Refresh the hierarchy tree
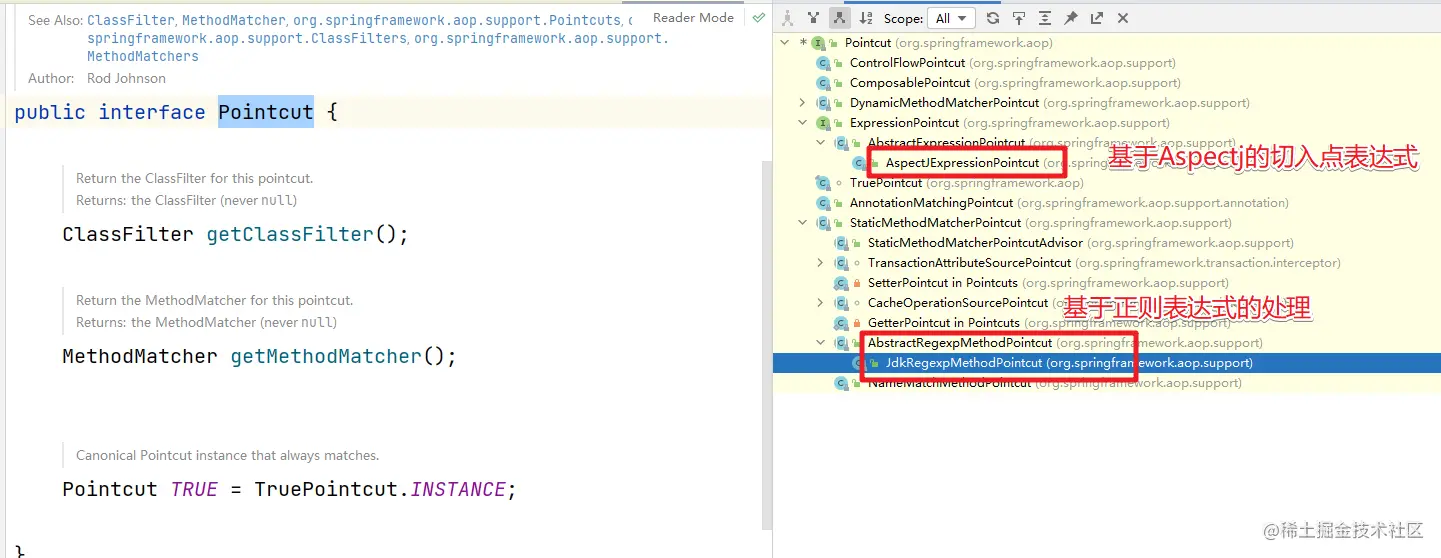The width and height of the screenshot is (1441, 558). click(993, 18)
